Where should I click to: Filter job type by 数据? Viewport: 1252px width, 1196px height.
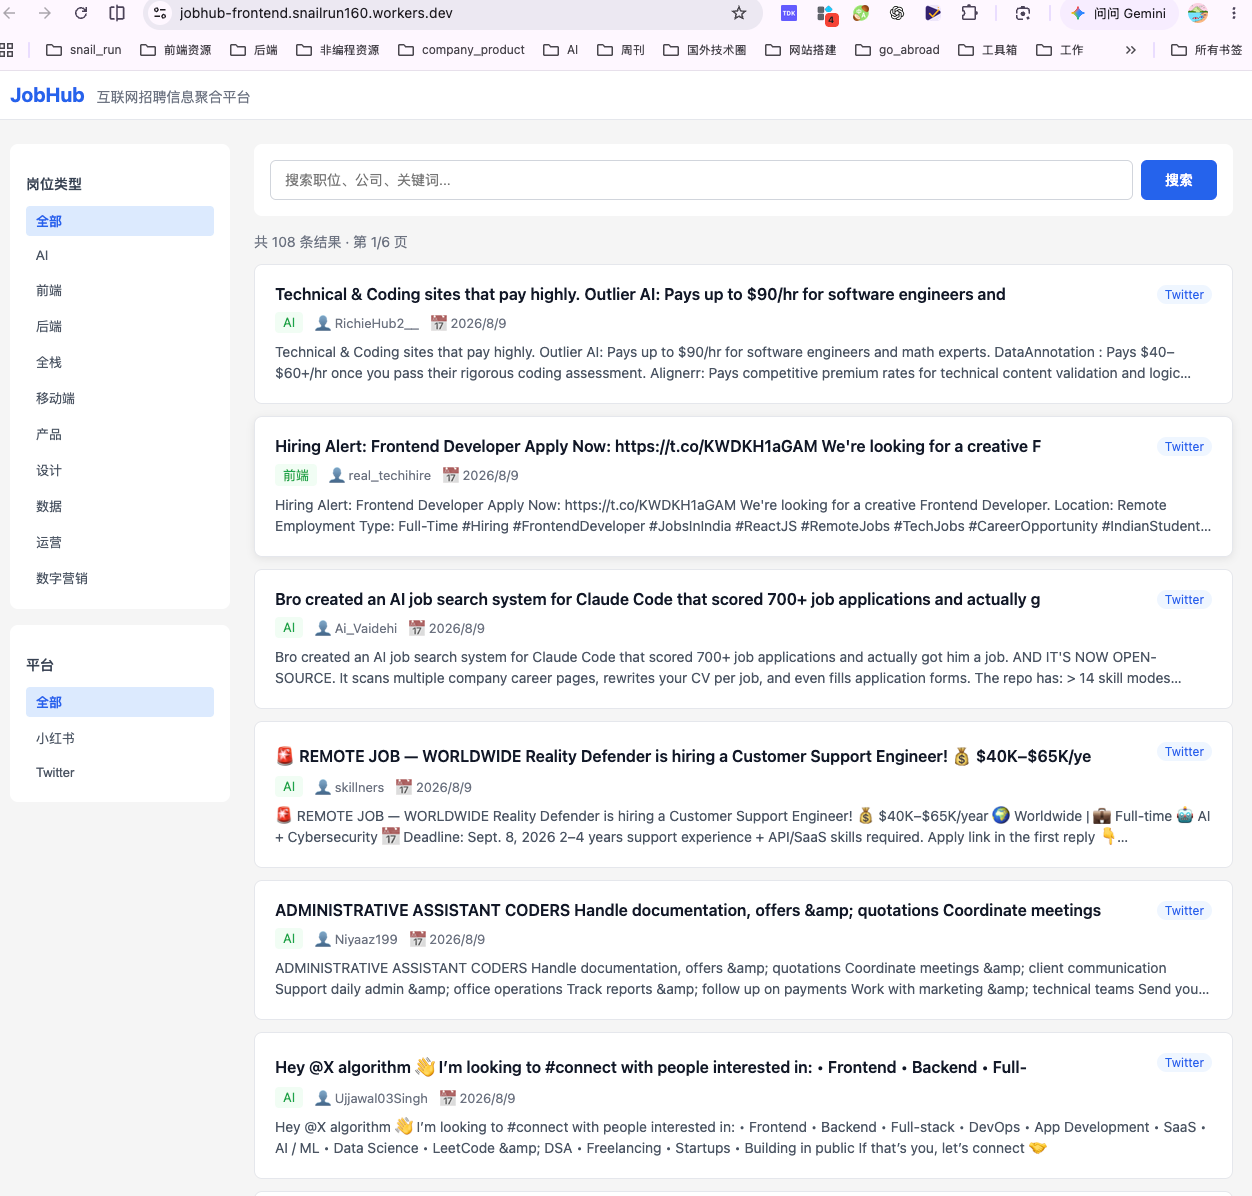click(120, 507)
